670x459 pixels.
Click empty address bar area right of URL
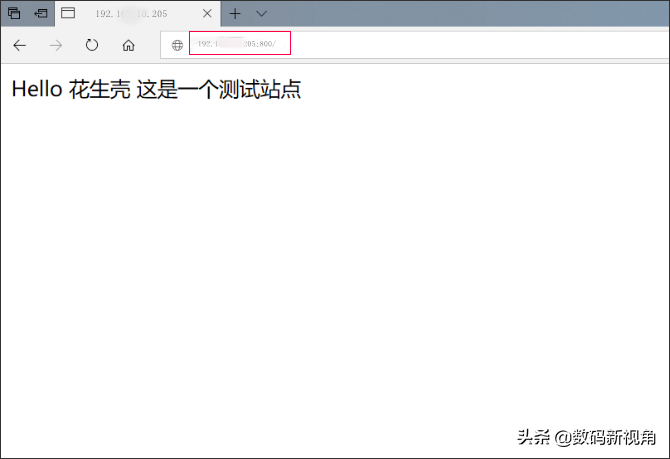click(470, 45)
